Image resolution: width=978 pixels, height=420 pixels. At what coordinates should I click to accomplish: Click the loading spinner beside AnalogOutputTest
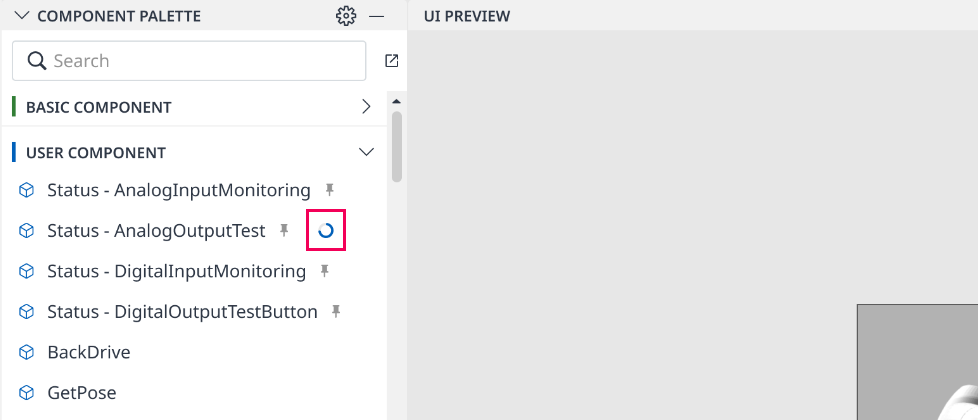click(326, 231)
